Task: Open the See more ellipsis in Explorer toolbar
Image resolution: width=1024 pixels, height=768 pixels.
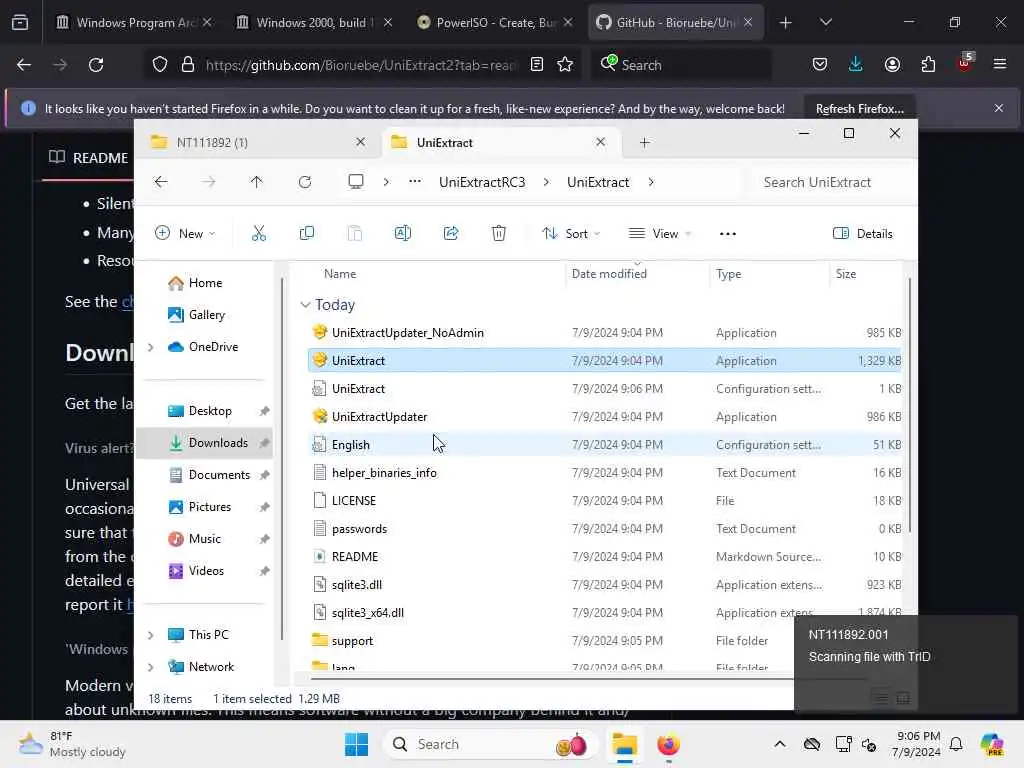Action: pyautogui.click(x=728, y=234)
